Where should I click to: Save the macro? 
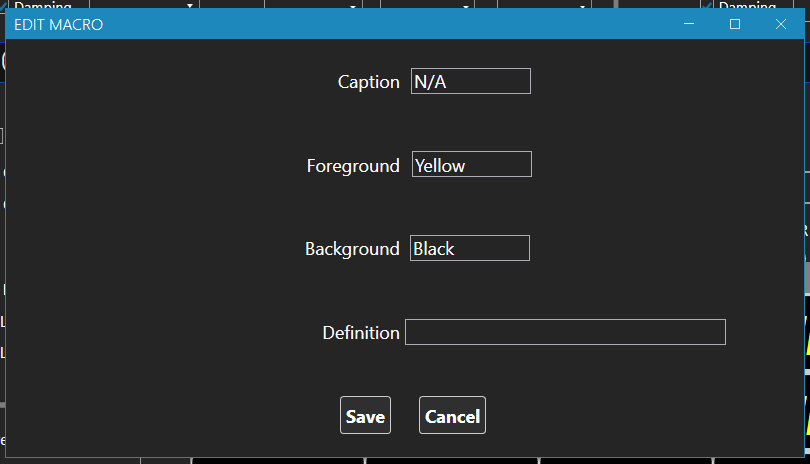pyautogui.click(x=365, y=415)
